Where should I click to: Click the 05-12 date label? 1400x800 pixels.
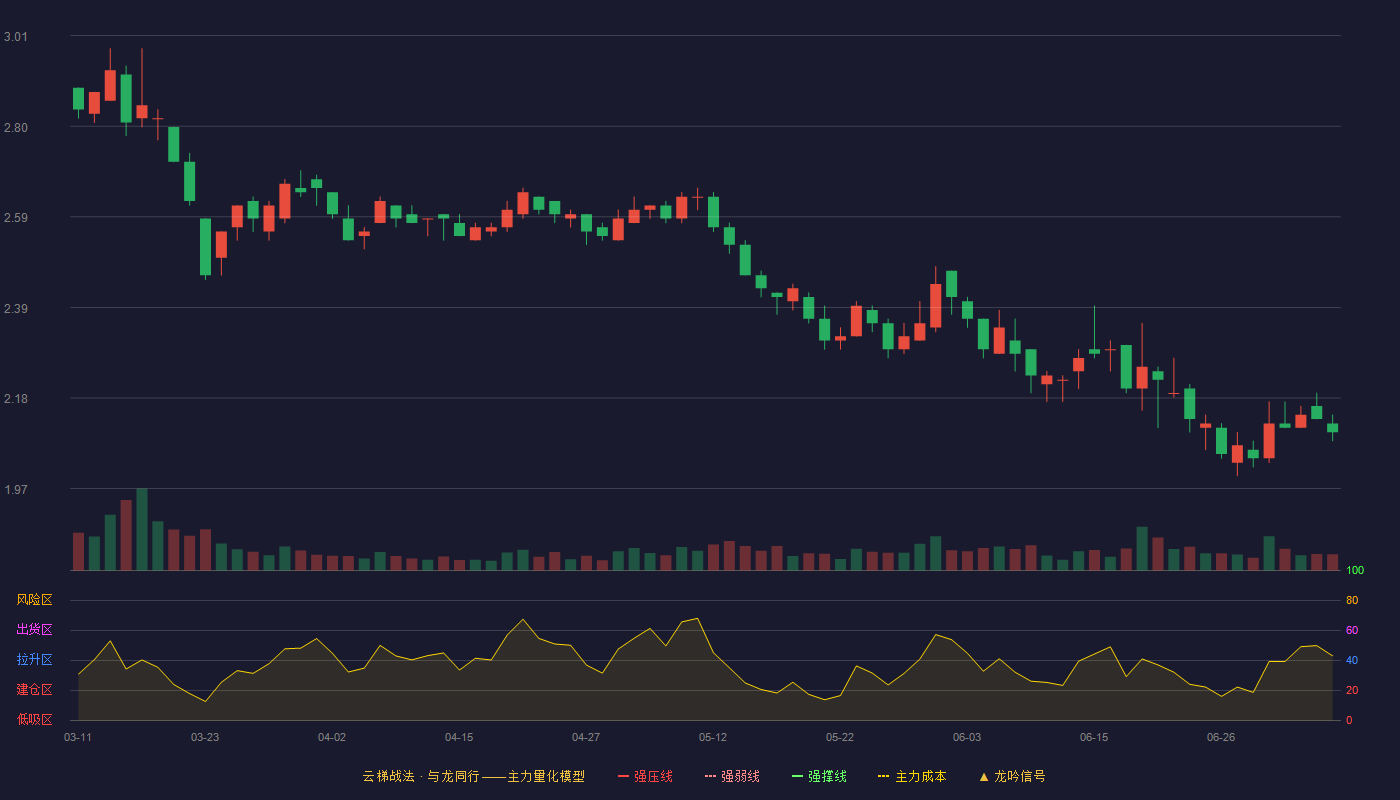click(x=713, y=737)
